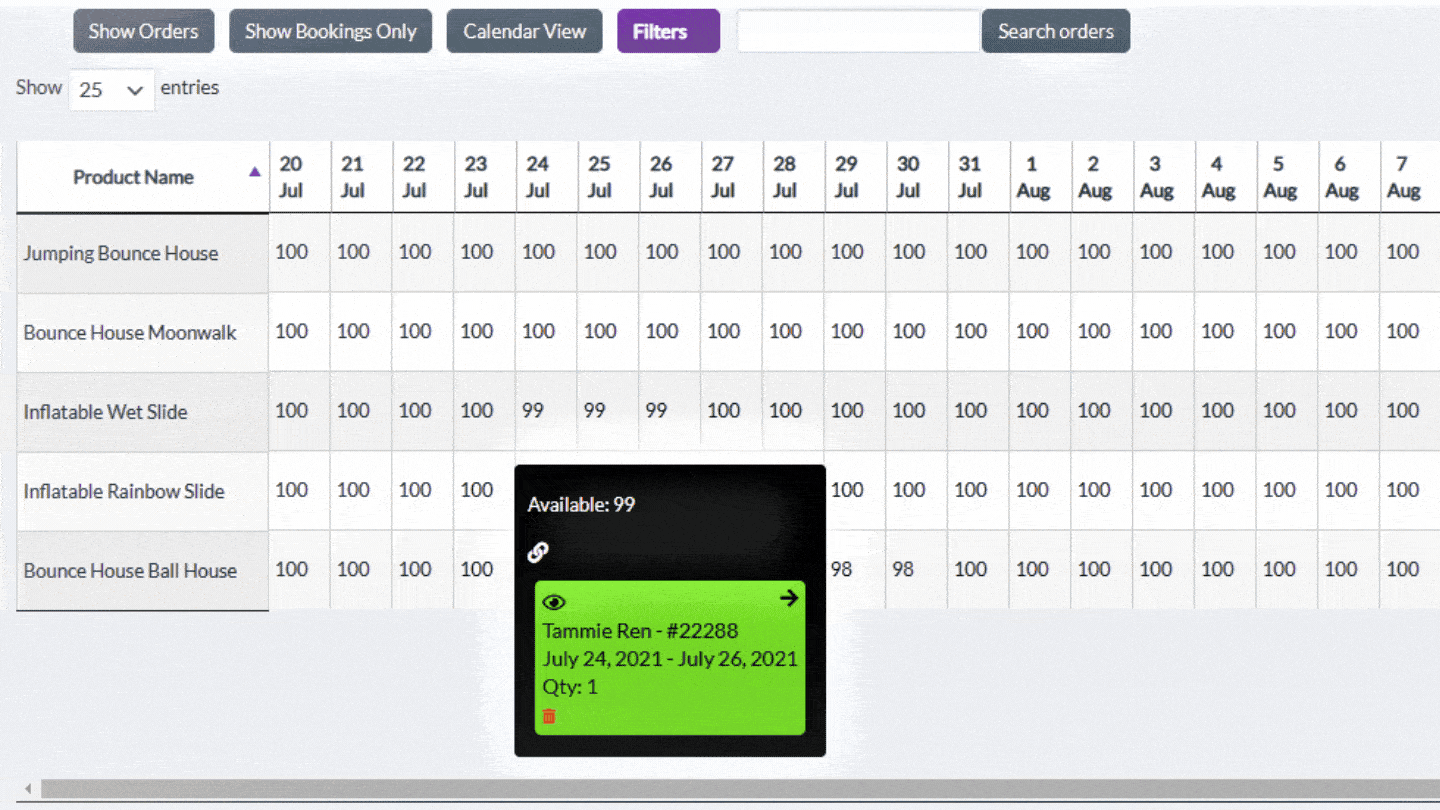Click the Qty: 1 text in booking
Screen dimensions: 1440x810
pos(570,687)
